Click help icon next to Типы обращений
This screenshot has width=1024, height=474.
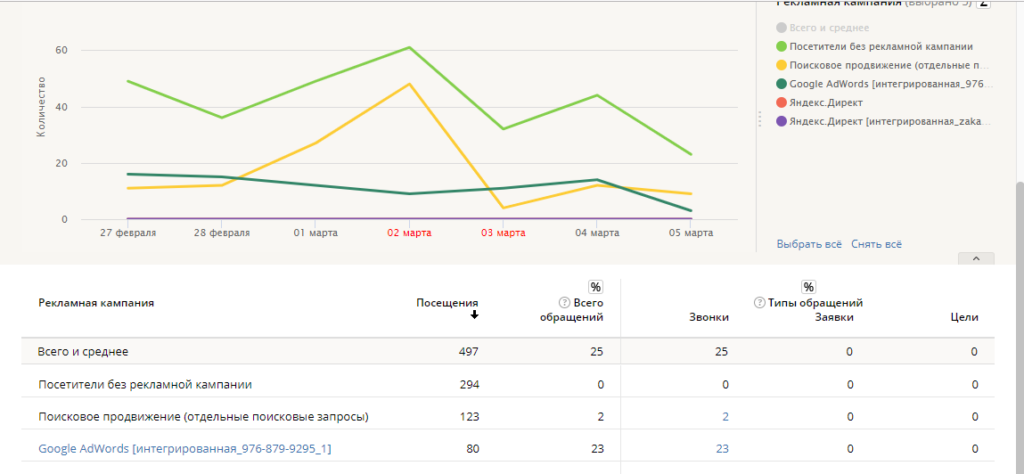tap(759, 303)
